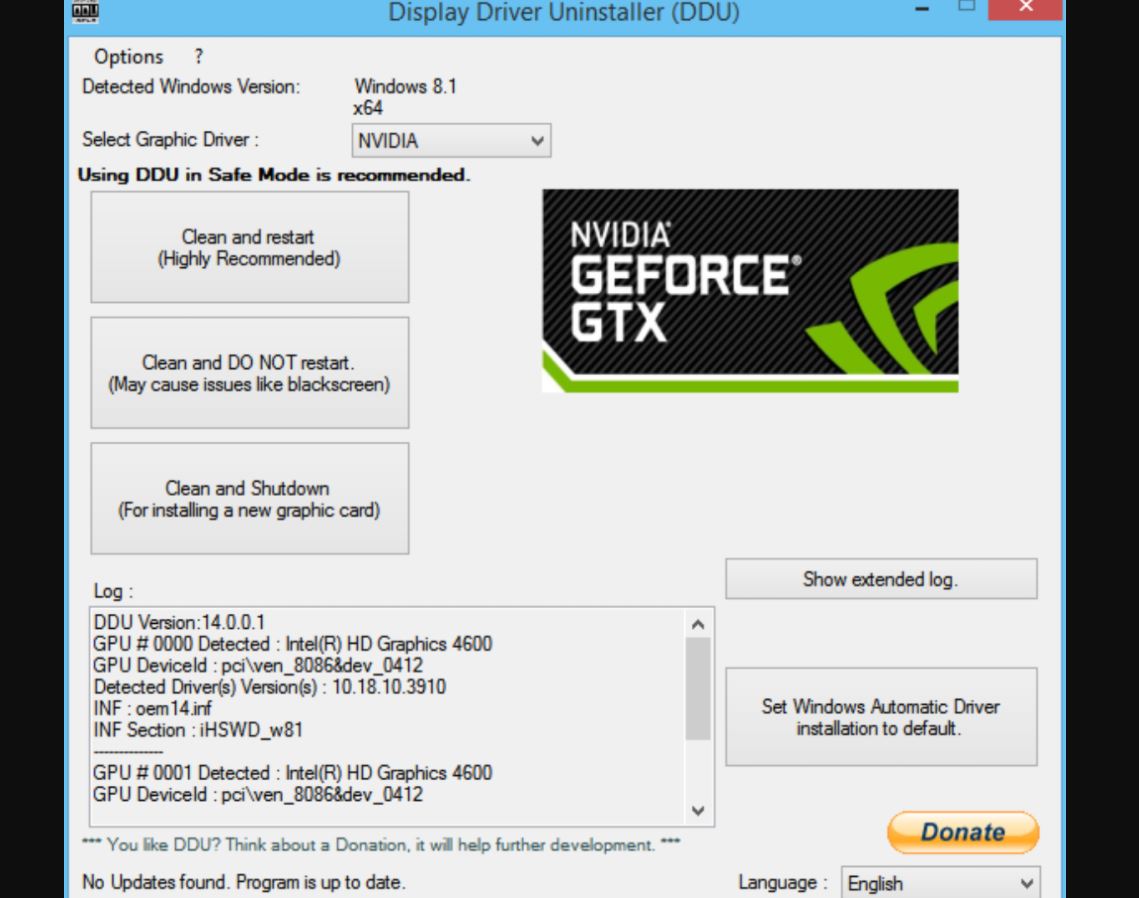Click the yellow Donate button
The image size is (1139, 898).
click(962, 832)
